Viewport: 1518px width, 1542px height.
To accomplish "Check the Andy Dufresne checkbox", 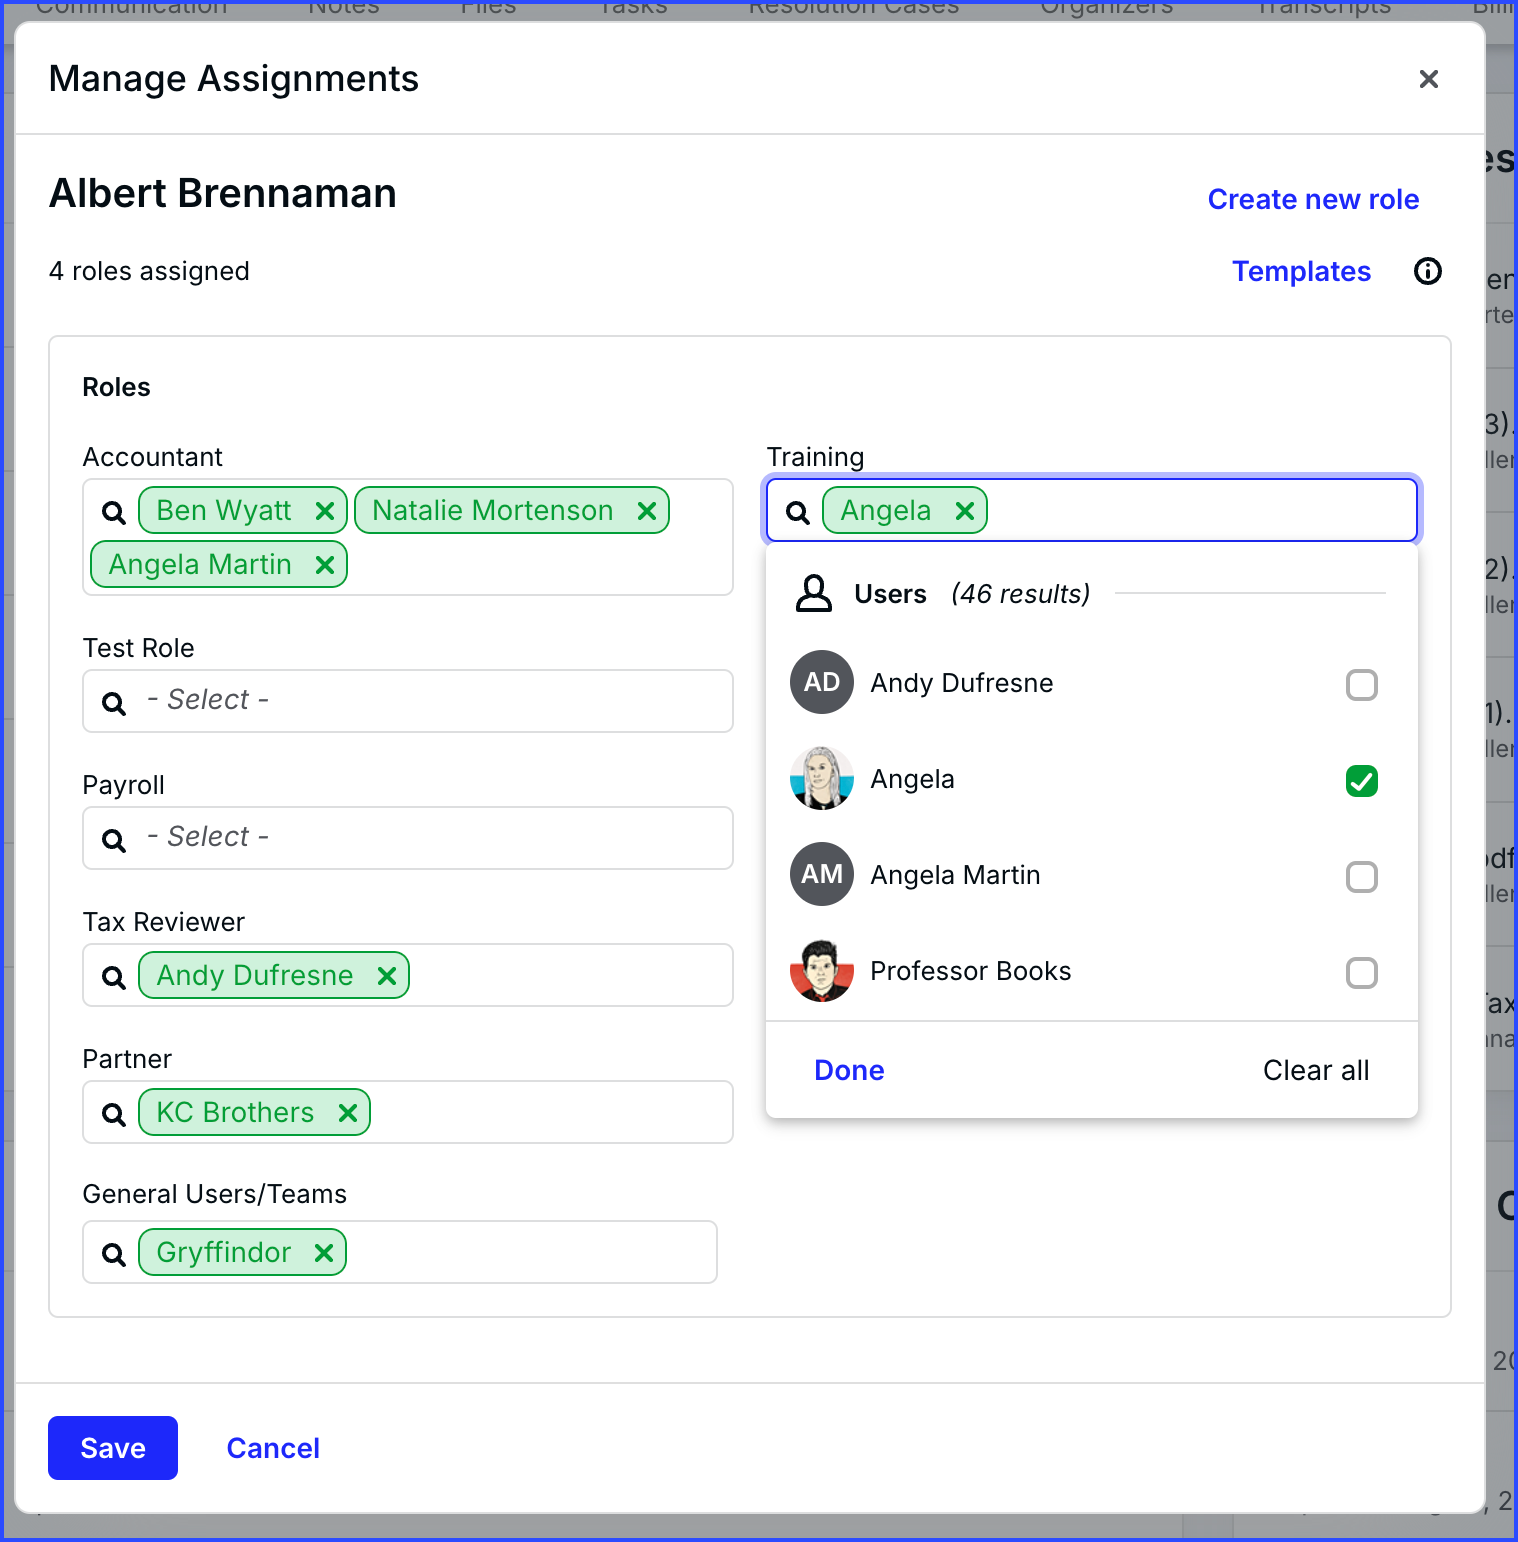I will click(x=1361, y=685).
